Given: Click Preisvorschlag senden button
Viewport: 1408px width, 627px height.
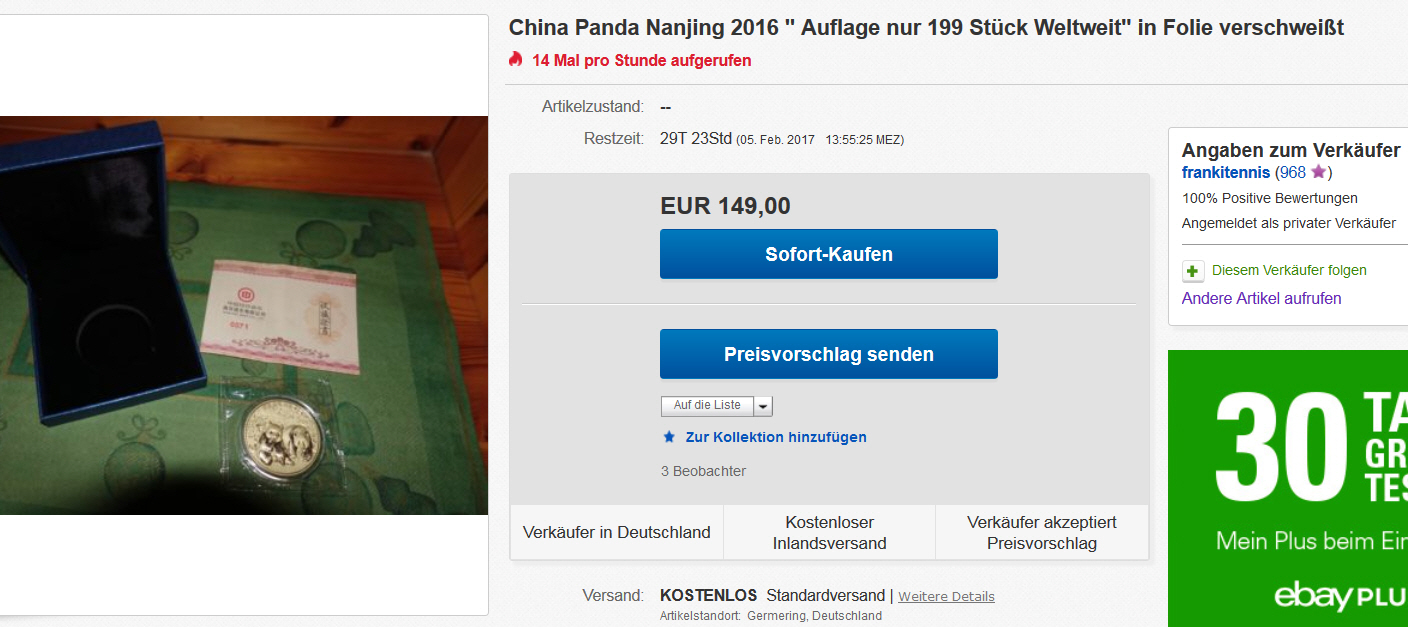Looking at the screenshot, I should [x=829, y=354].
